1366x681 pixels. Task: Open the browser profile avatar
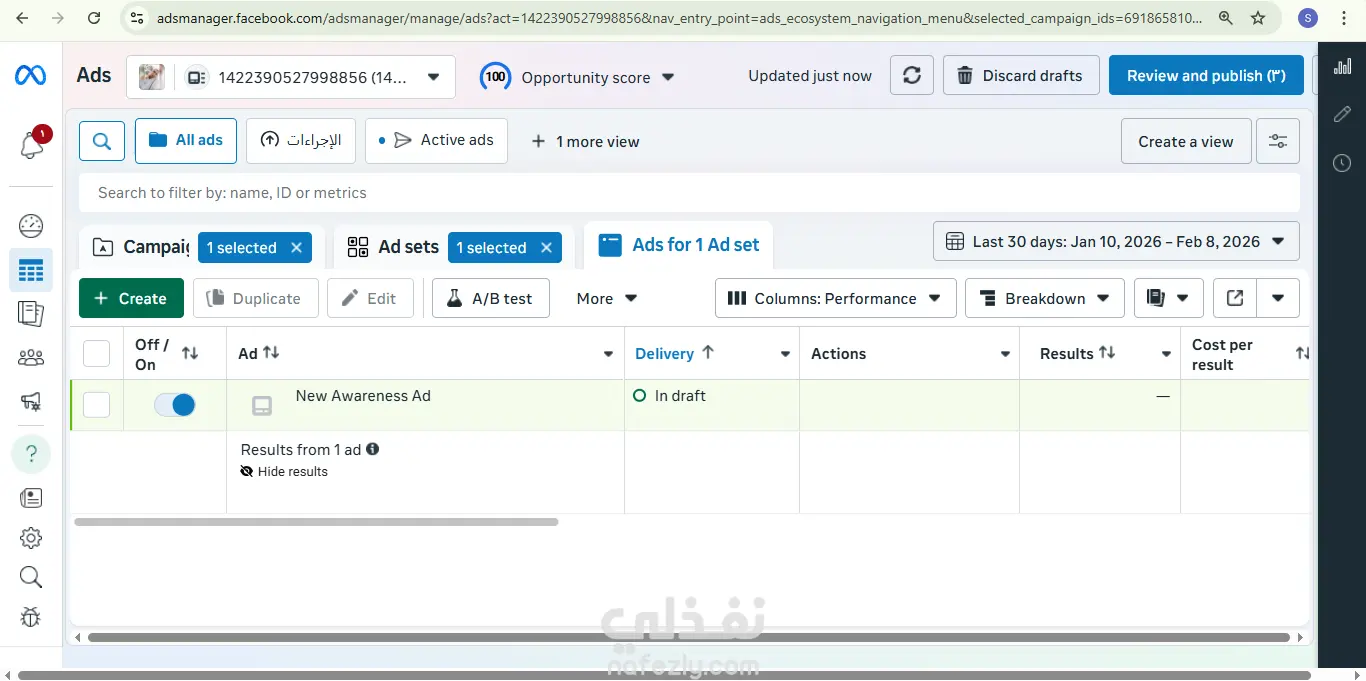pyautogui.click(x=1308, y=18)
